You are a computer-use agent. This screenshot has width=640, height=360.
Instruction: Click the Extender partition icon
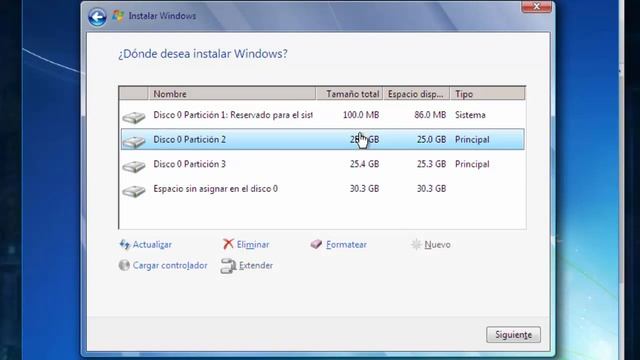point(228,266)
